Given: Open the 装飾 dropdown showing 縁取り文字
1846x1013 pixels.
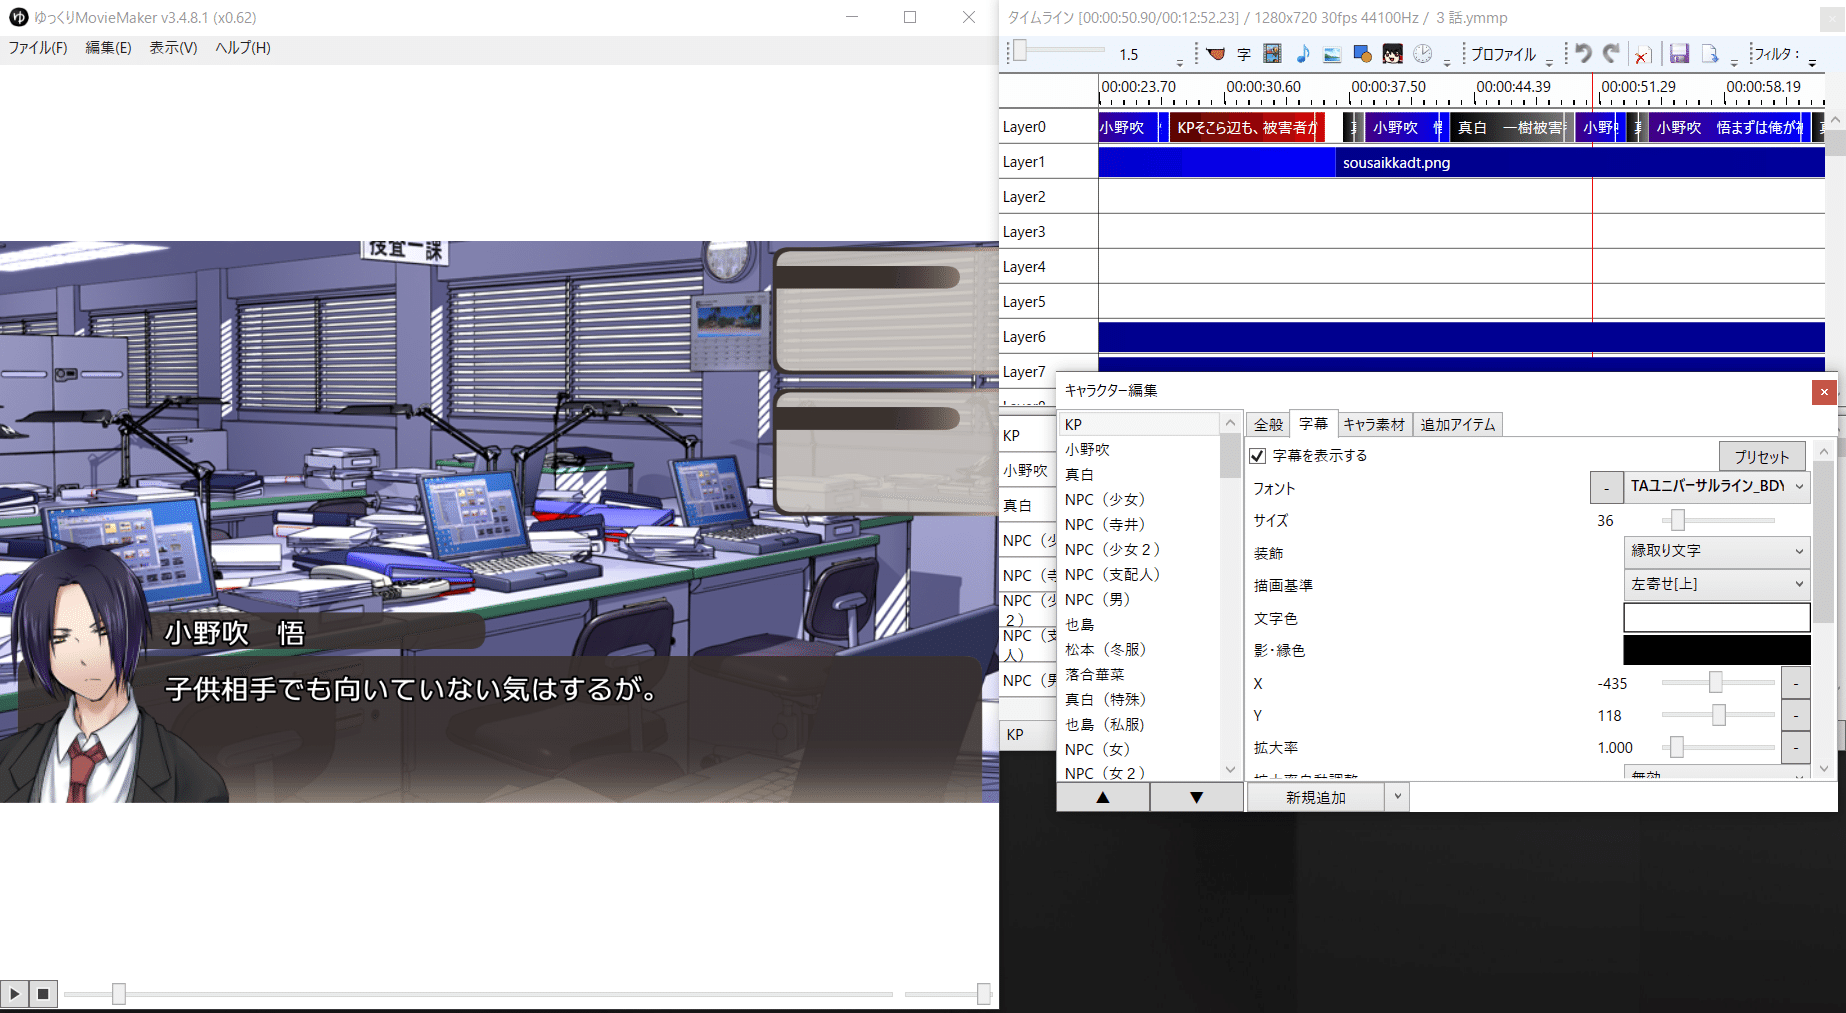Looking at the screenshot, I should [x=1716, y=551].
